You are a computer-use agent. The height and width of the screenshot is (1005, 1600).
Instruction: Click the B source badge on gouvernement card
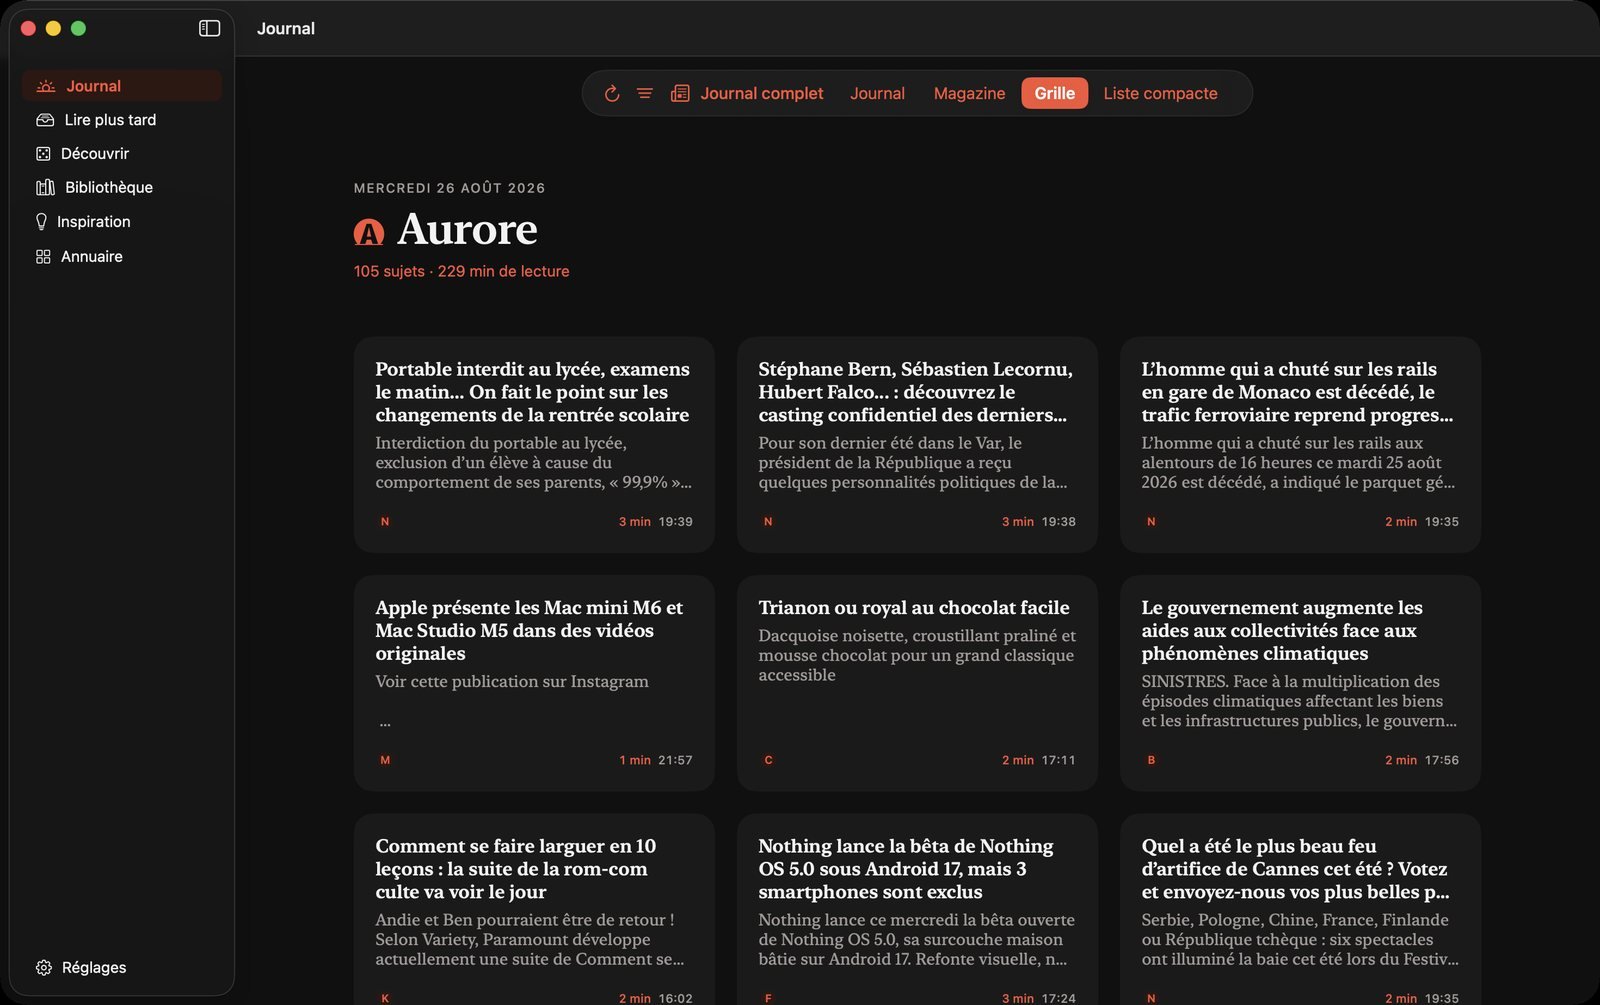tap(1151, 761)
